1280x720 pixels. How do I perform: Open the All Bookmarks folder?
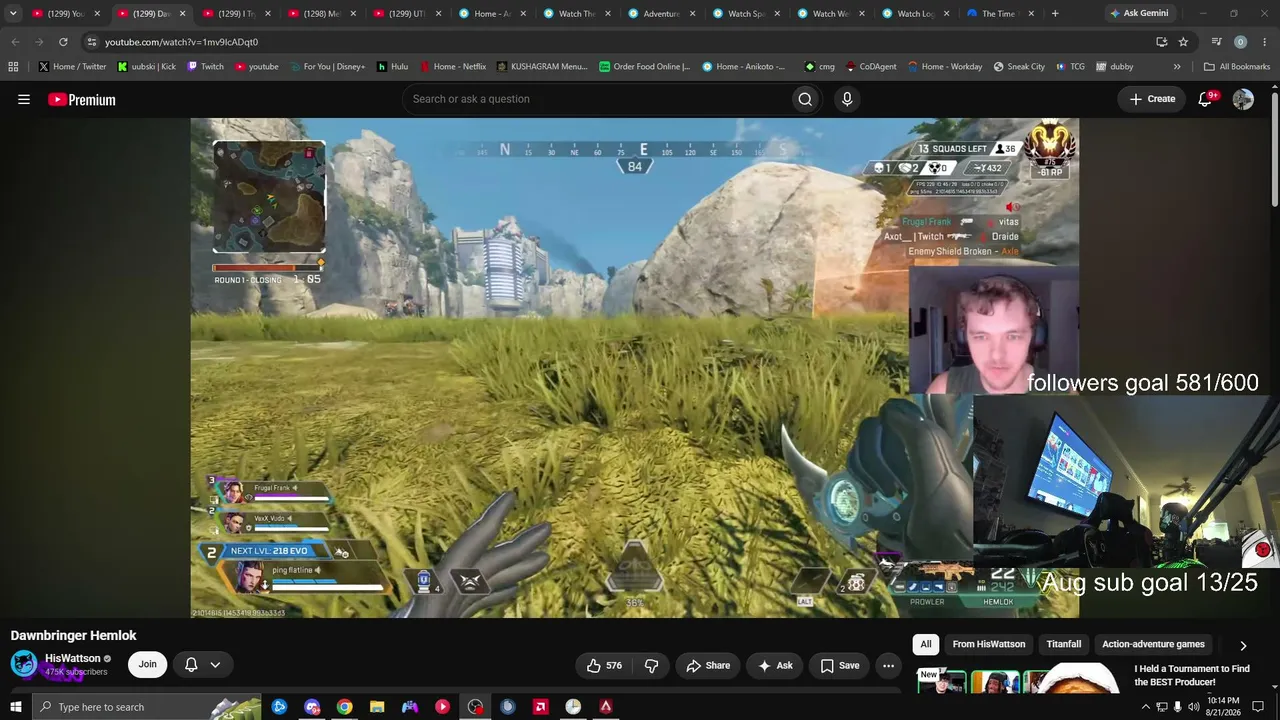click(x=1237, y=67)
